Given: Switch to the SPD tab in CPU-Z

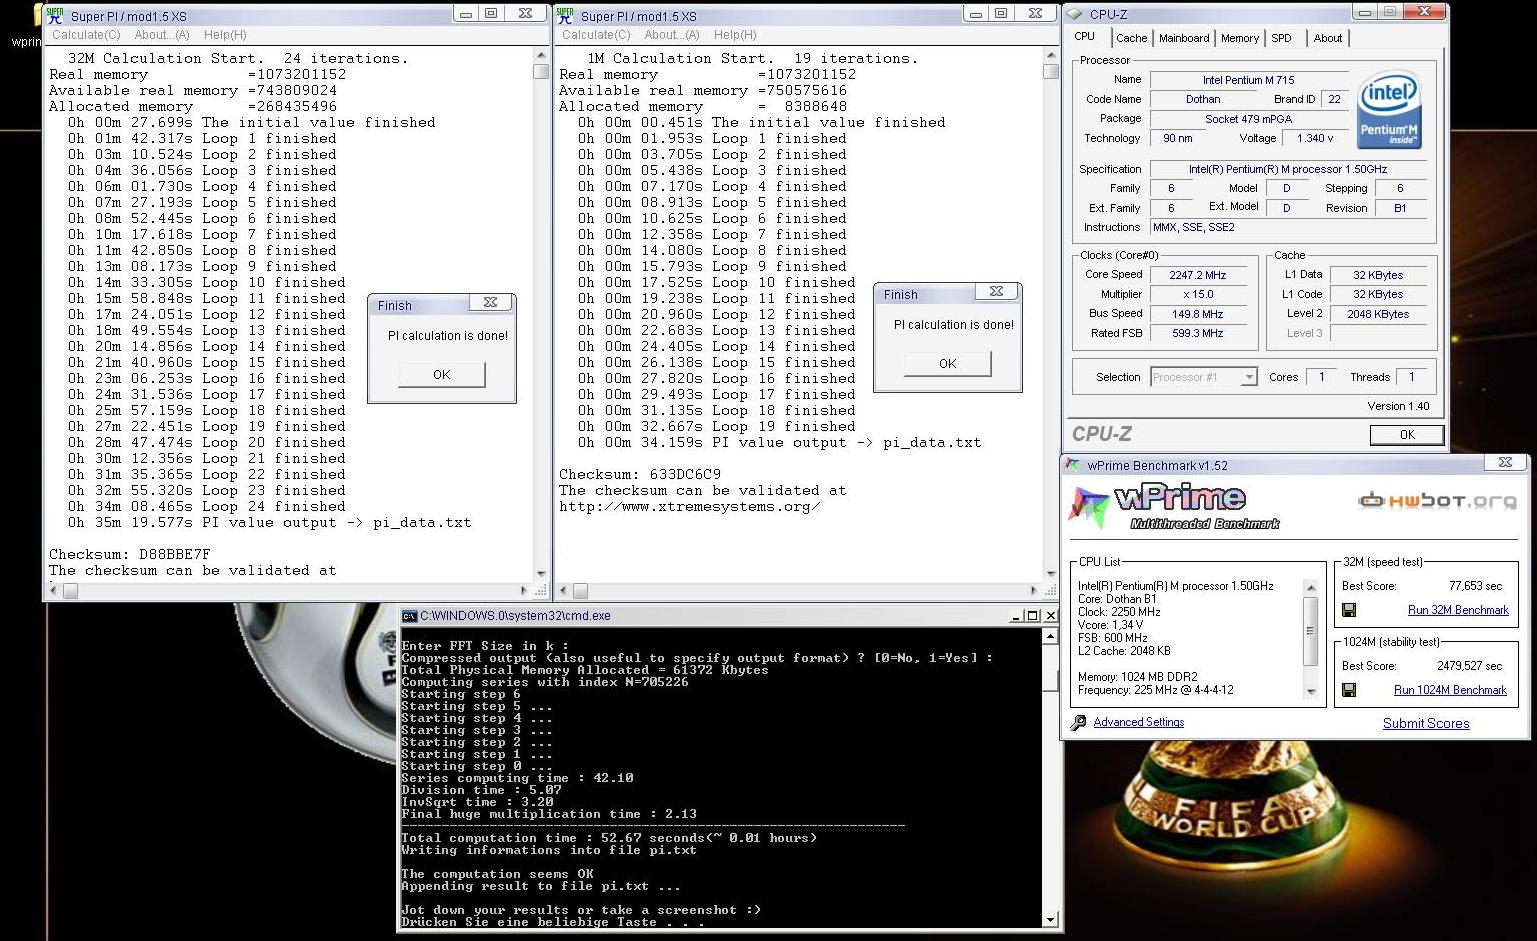Looking at the screenshot, I should 1282,38.
